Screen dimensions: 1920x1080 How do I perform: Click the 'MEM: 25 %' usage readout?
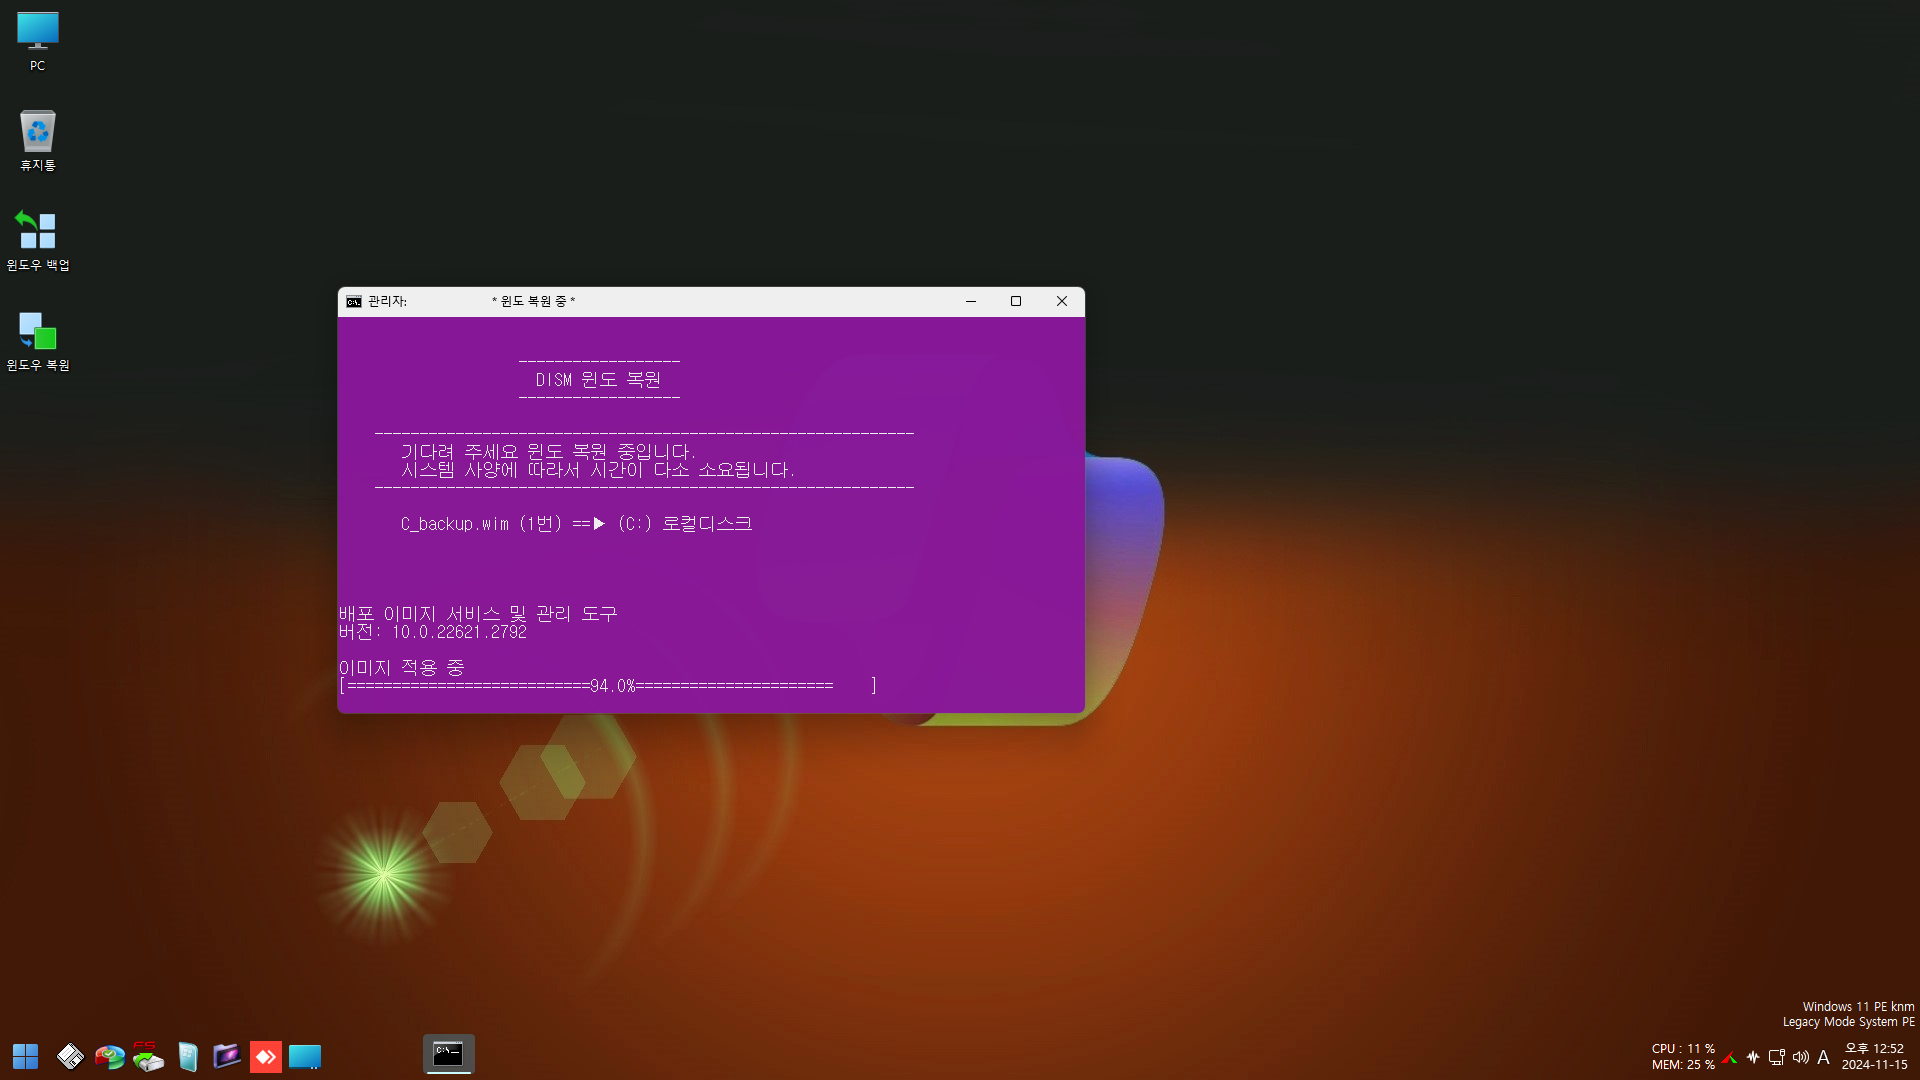(1683, 1065)
